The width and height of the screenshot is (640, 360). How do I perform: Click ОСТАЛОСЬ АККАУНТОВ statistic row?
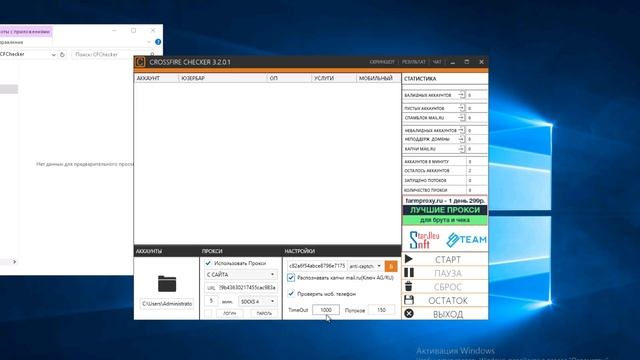tap(445, 171)
